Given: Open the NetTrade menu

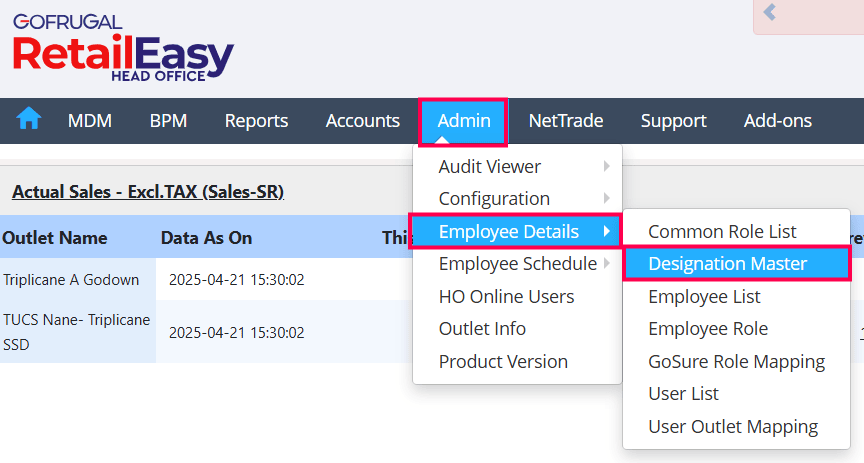Looking at the screenshot, I should pyautogui.click(x=566, y=121).
